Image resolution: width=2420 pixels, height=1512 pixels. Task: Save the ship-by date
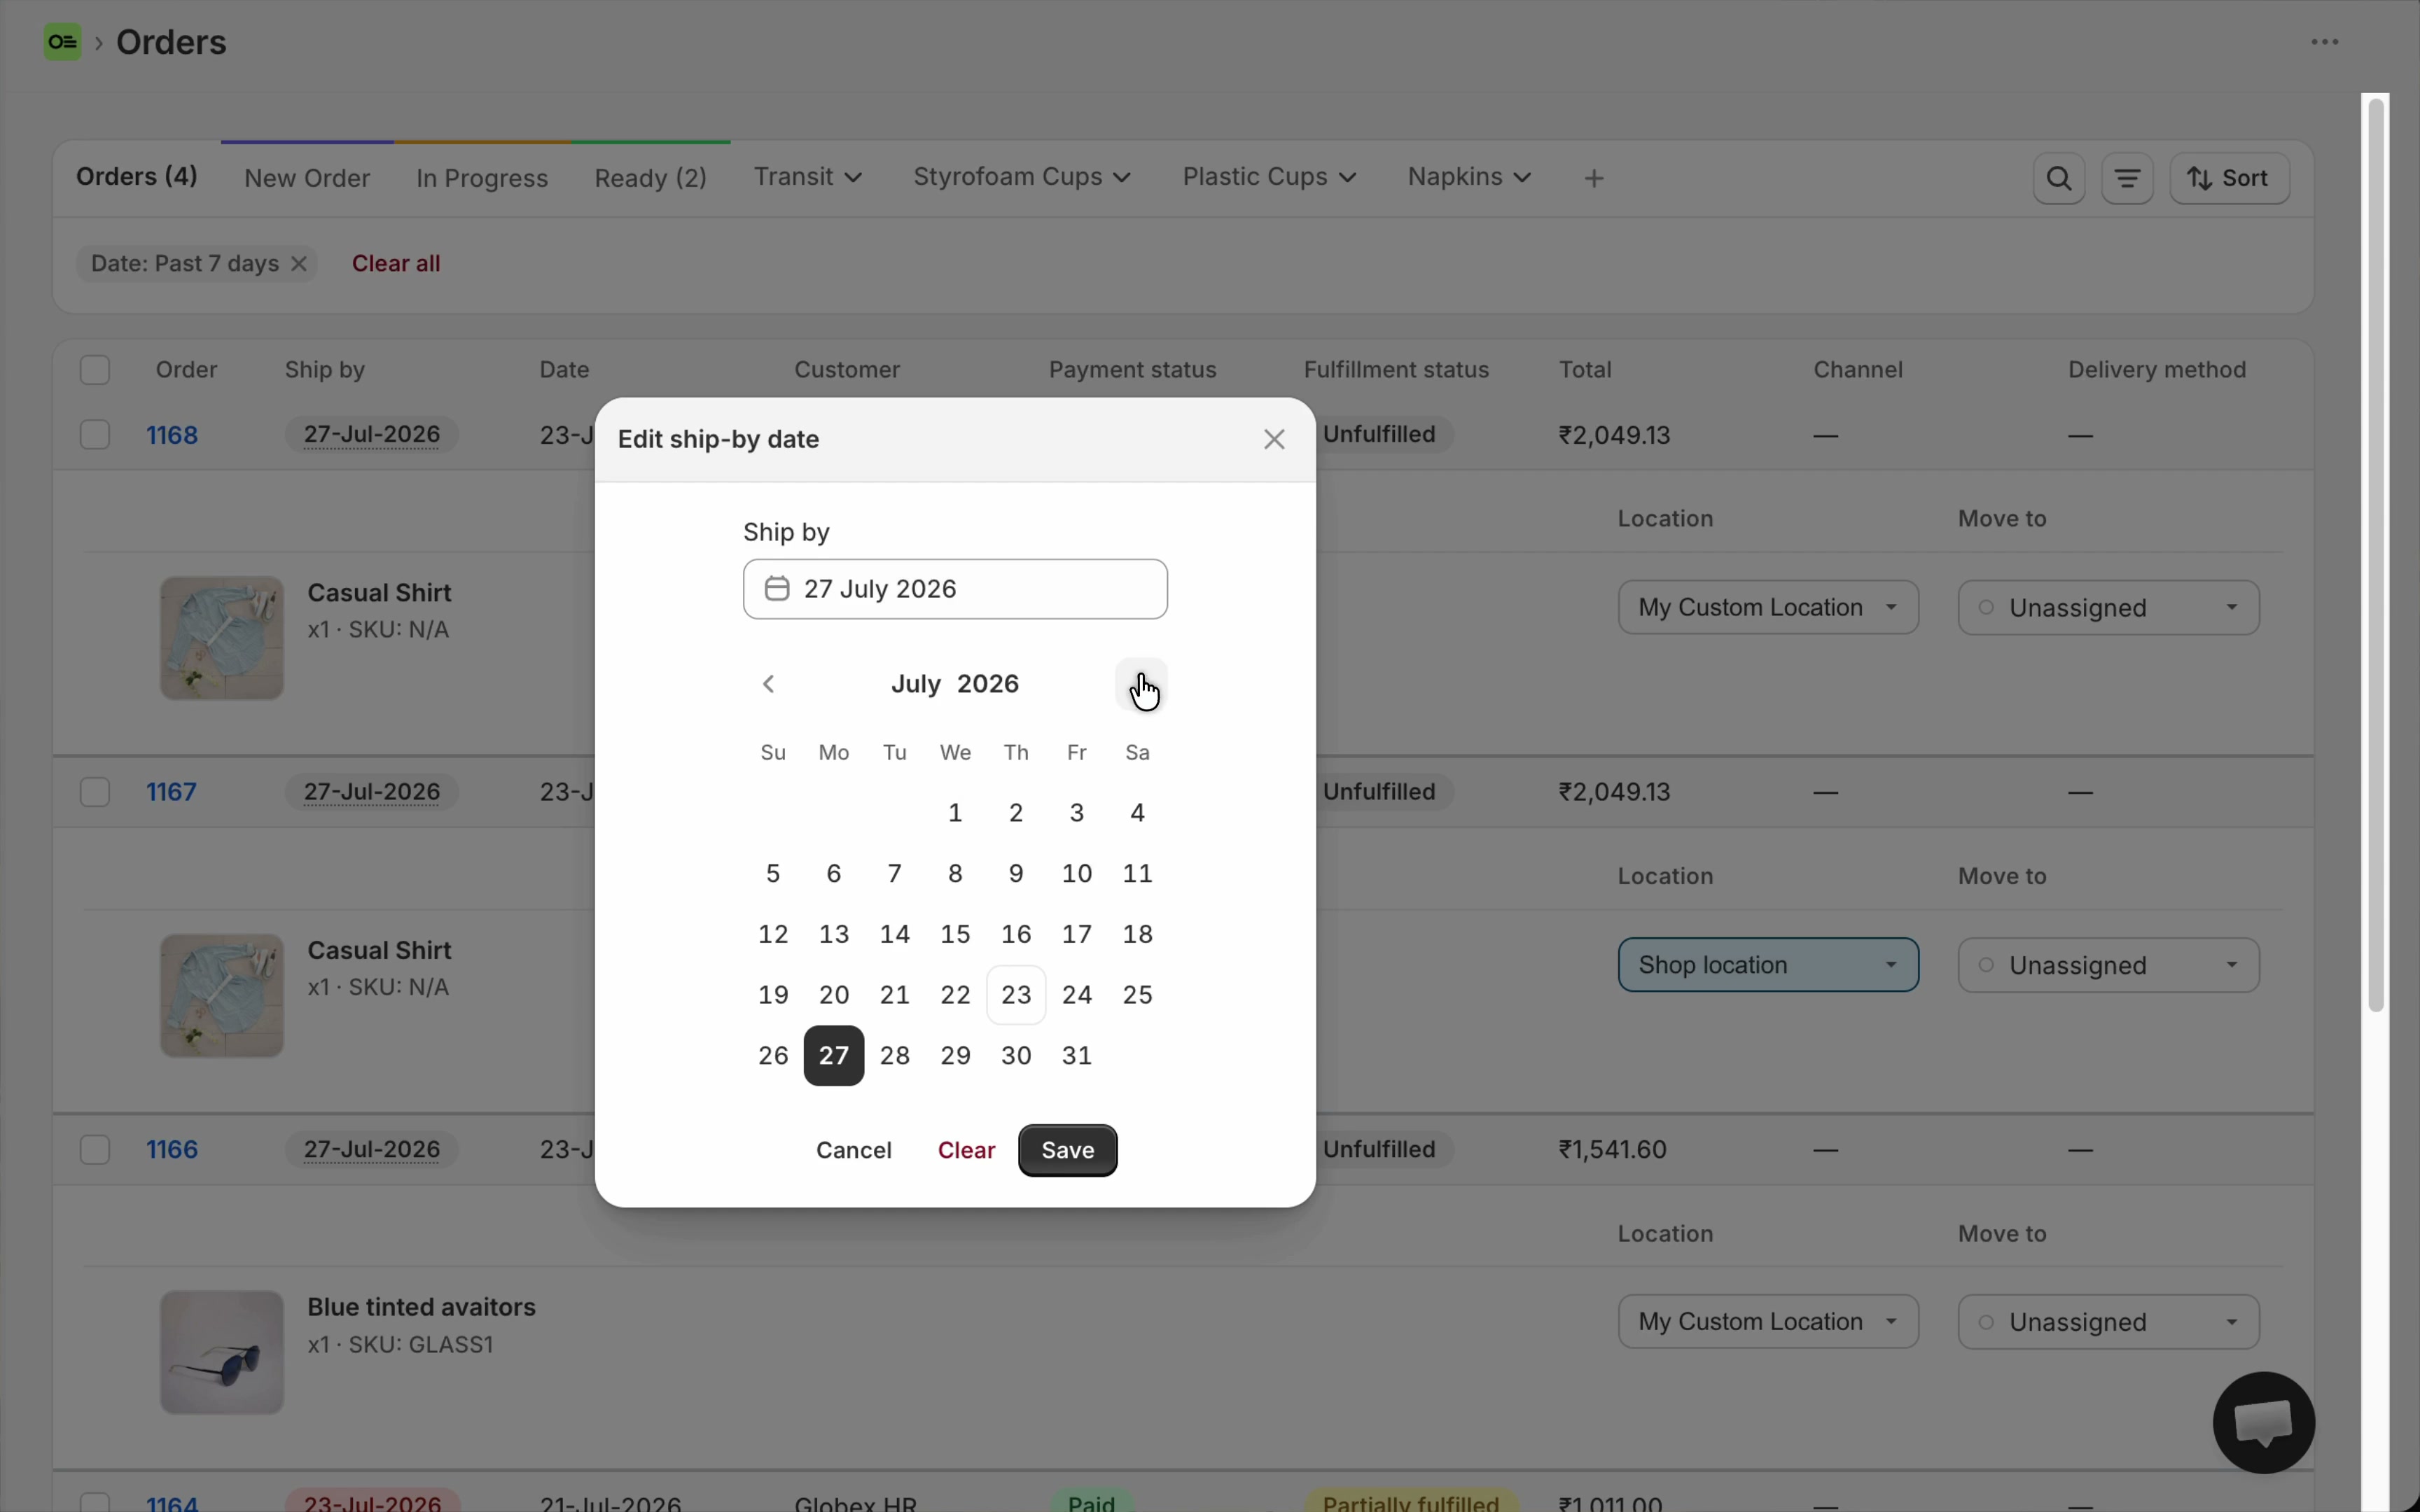1068,1151
